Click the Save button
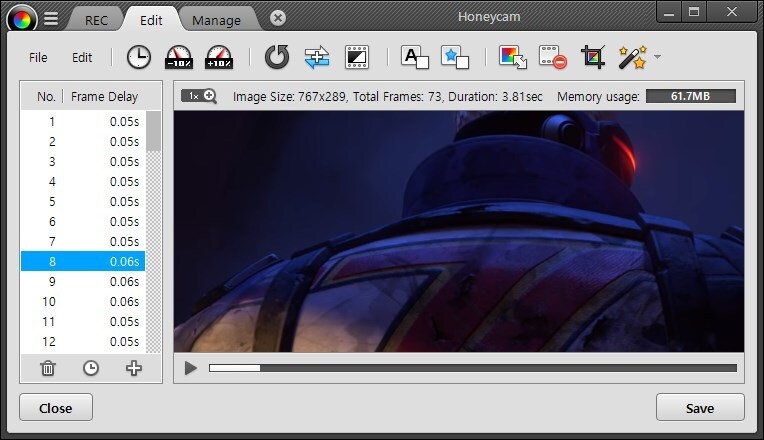The height and width of the screenshot is (440, 764). click(x=700, y=408)
